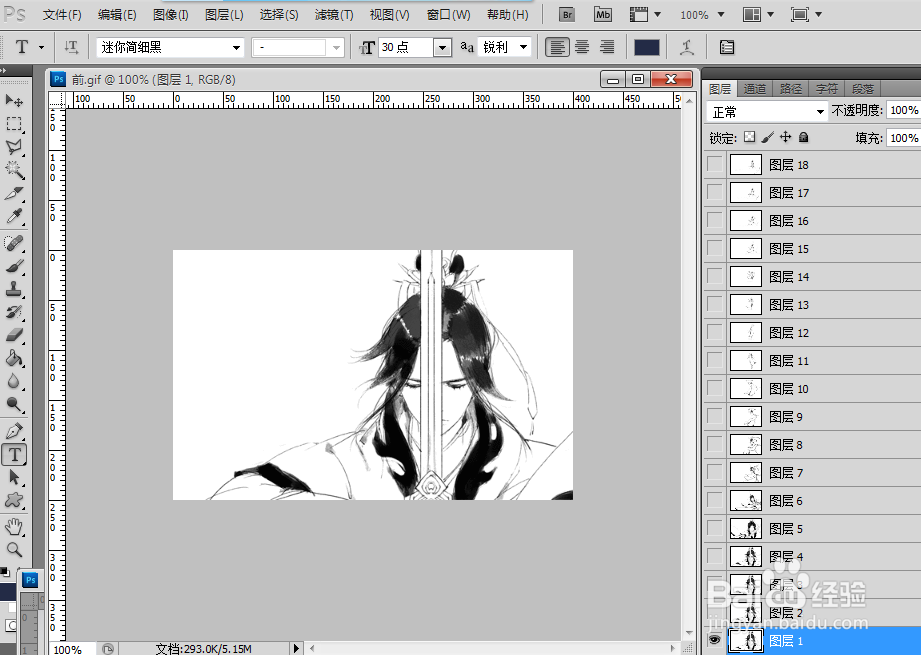Select the Eyedropper tool
This screenshot has height=655, width=921.
tap(14, 217)
